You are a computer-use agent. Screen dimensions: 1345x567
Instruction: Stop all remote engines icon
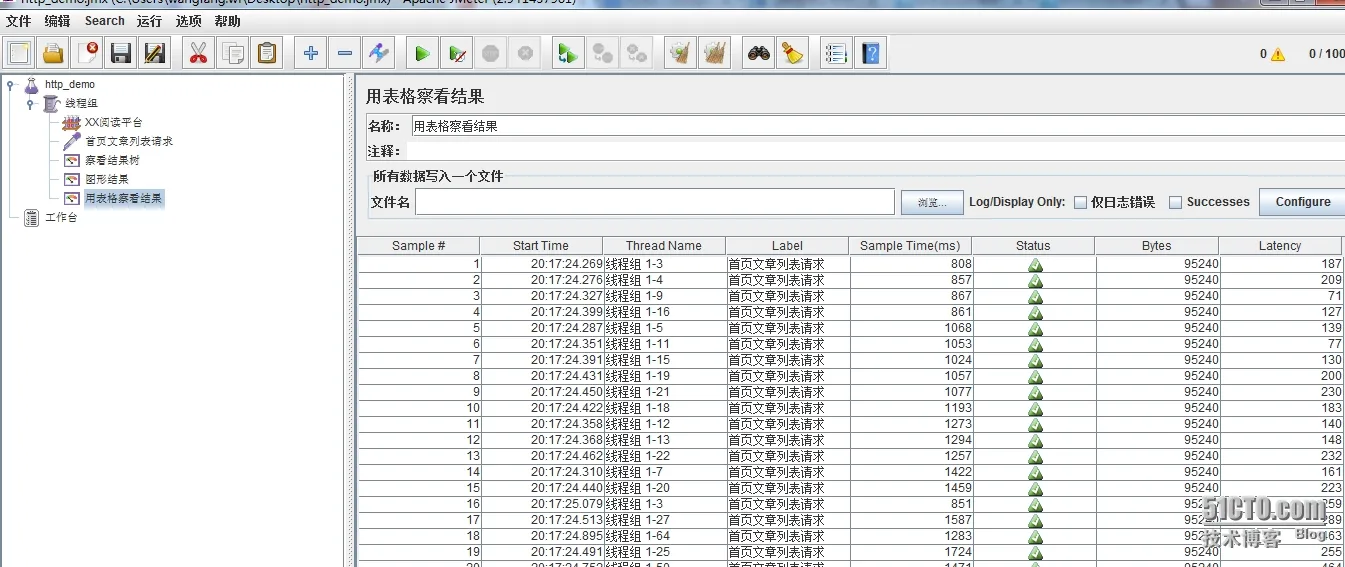[x=603, y=53]
